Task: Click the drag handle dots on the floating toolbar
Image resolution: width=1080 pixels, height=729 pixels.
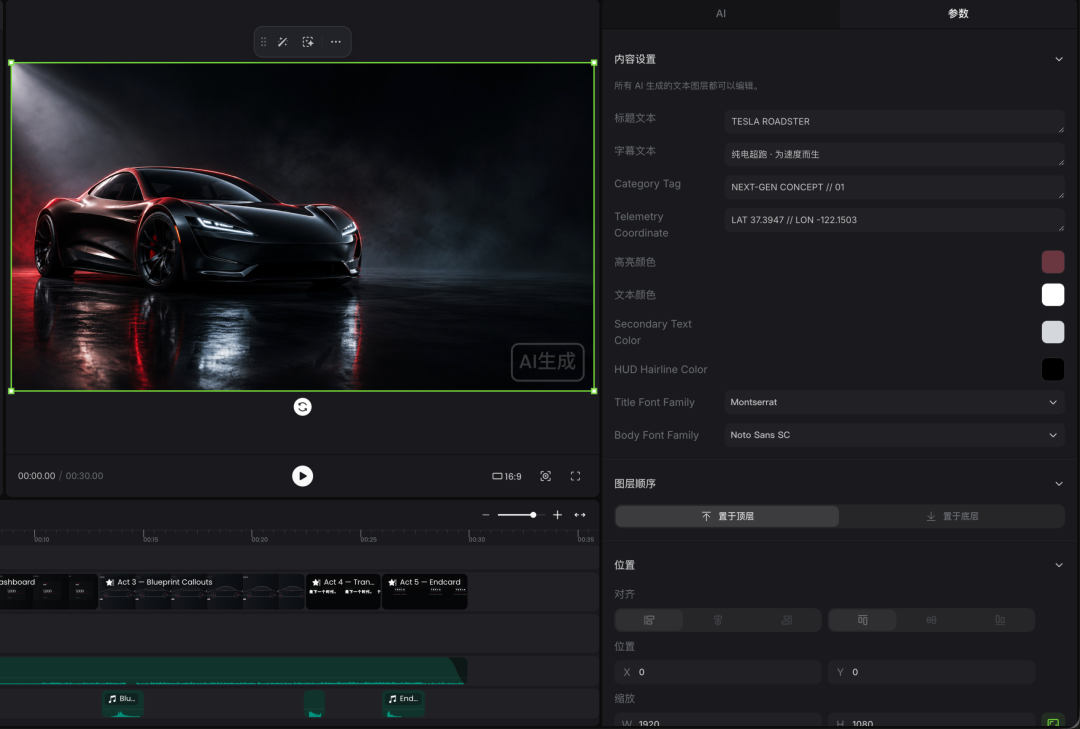Action: point(263,42)
